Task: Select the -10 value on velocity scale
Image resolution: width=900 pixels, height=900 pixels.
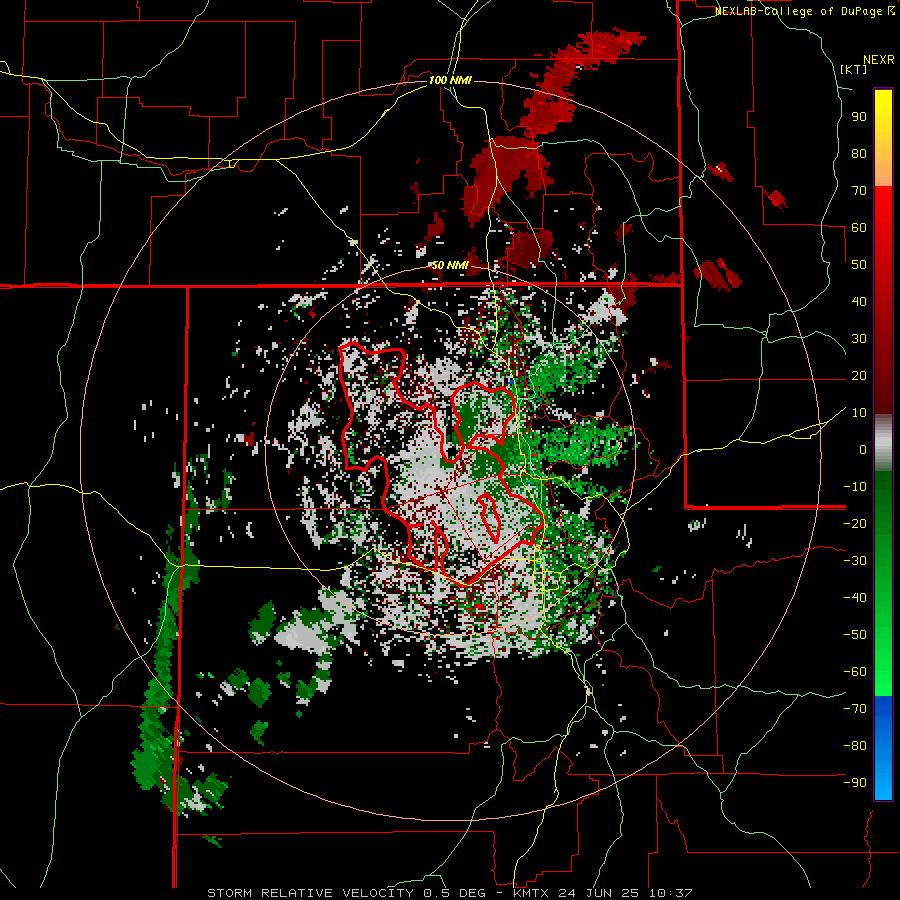Action: click(855, 487)
